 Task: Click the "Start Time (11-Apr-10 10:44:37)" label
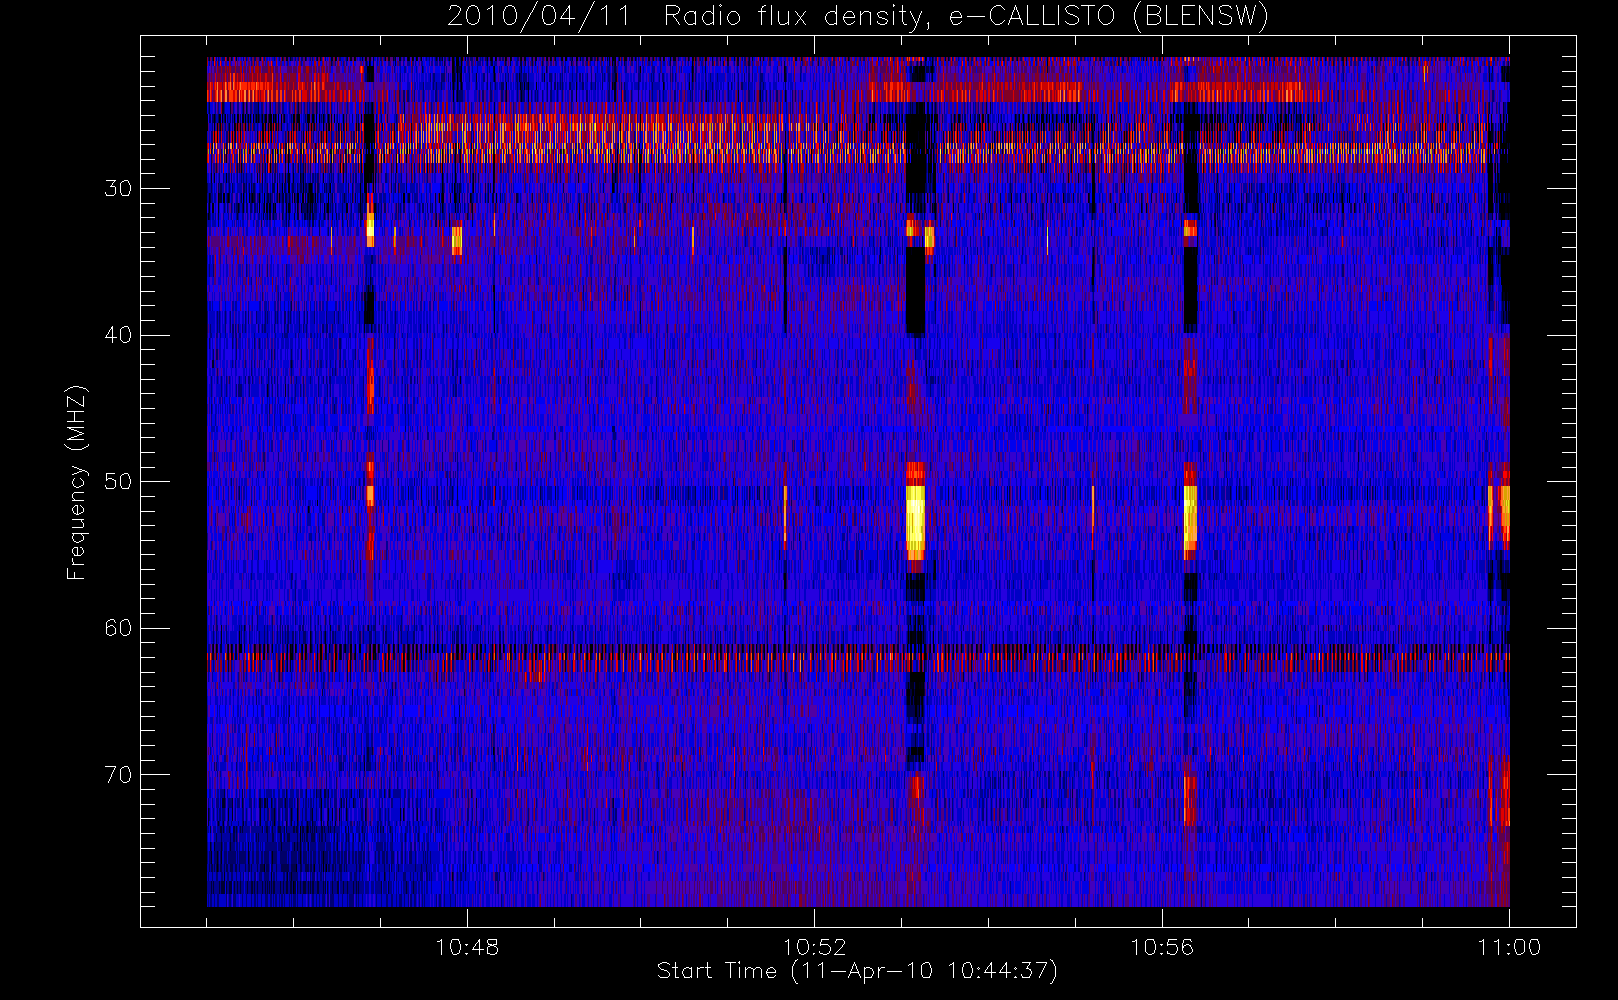point(857,971)
